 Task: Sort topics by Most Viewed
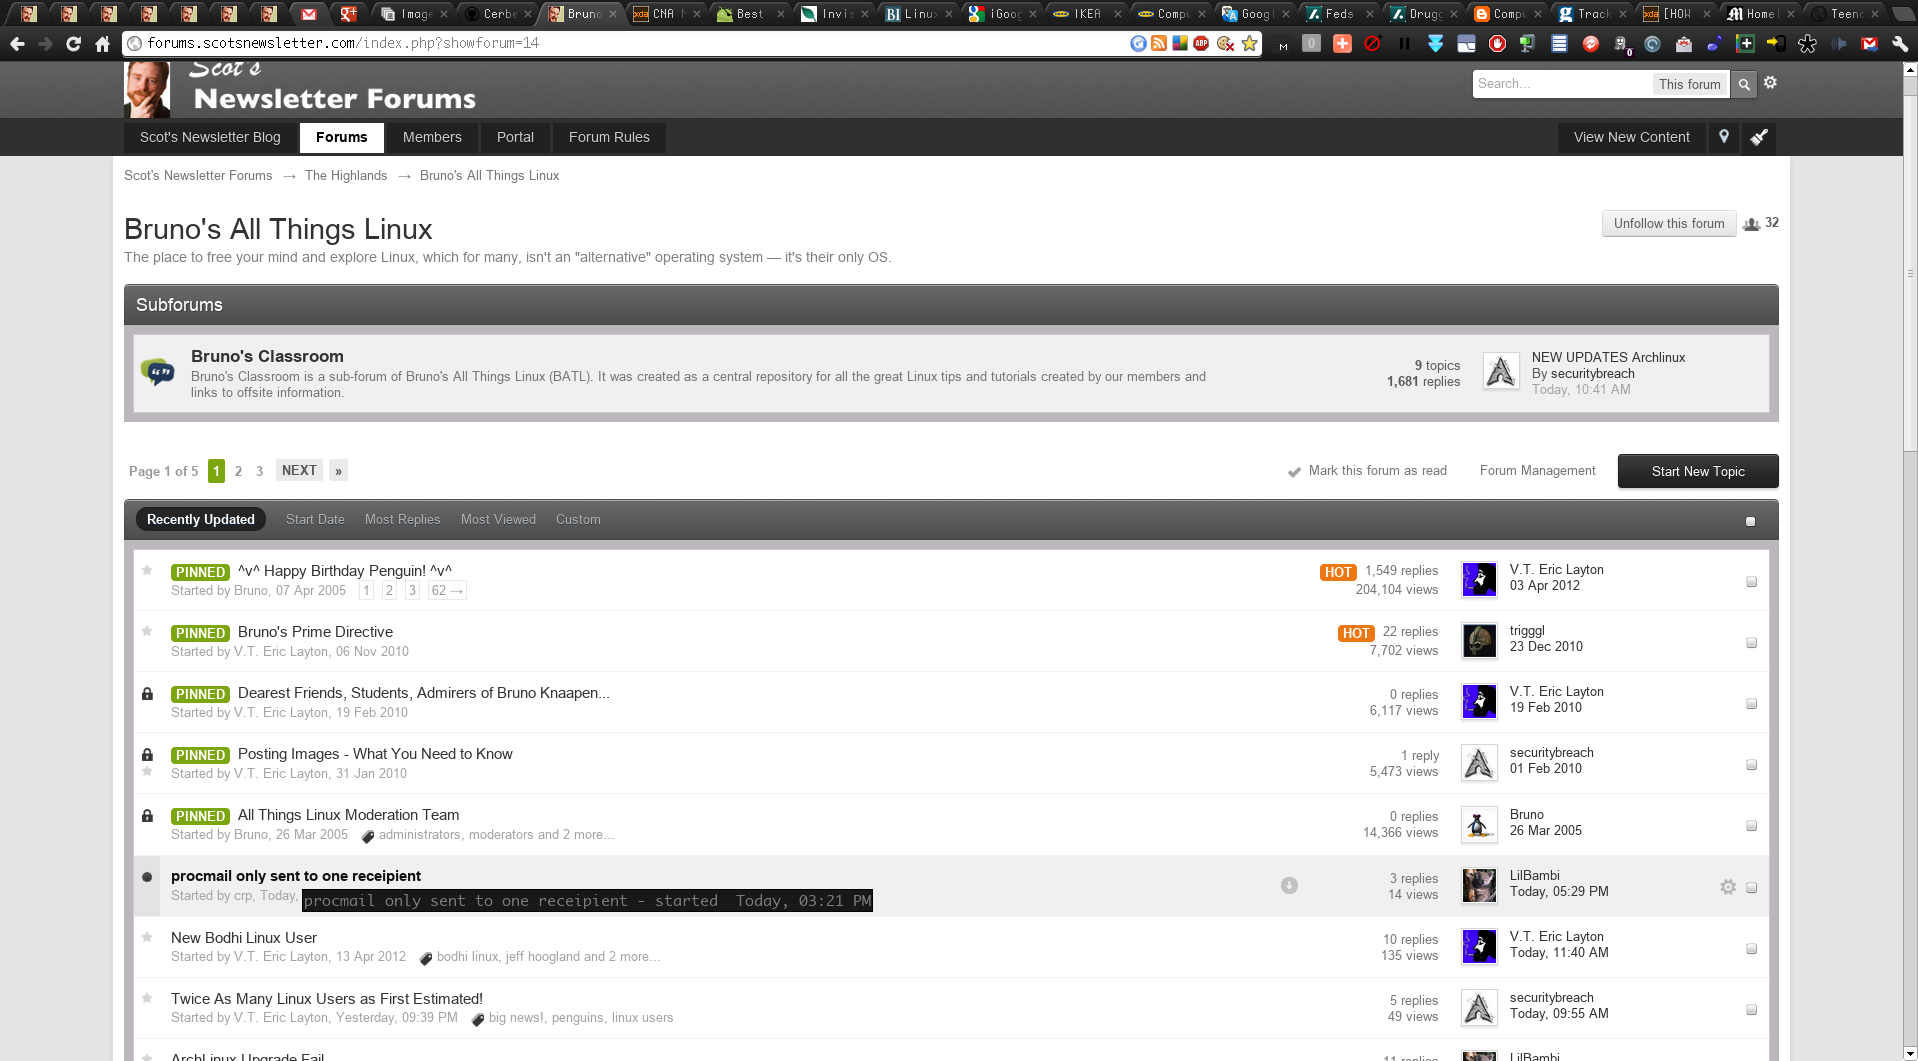498,520
